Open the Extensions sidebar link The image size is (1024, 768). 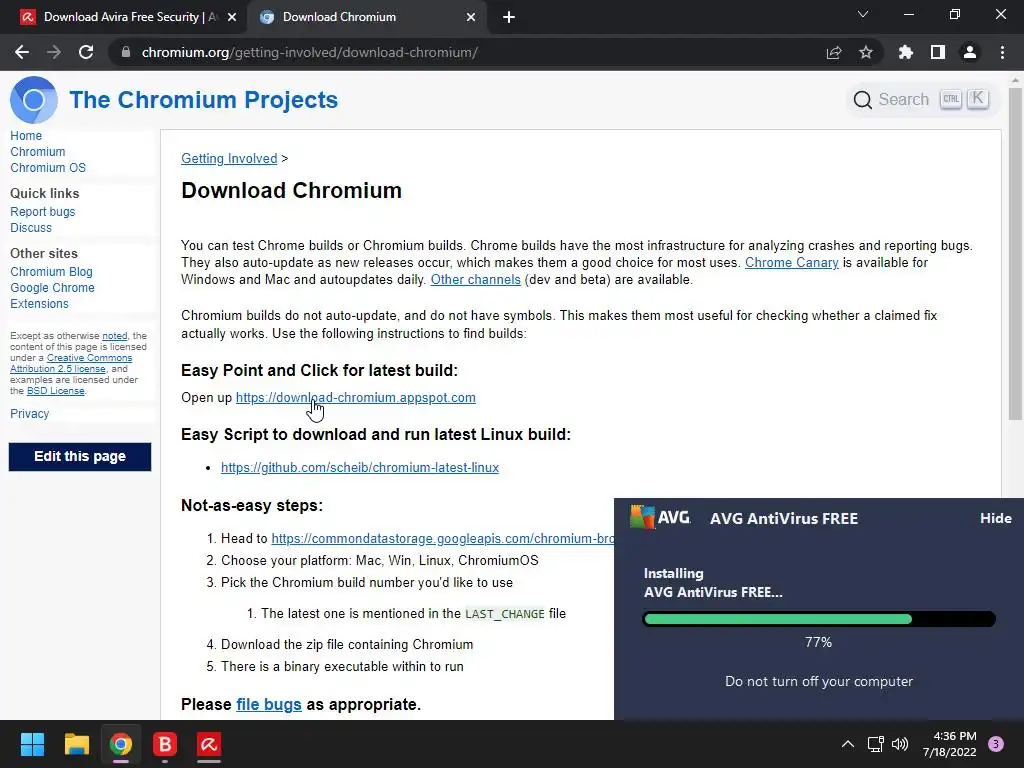tap(39, 304)
